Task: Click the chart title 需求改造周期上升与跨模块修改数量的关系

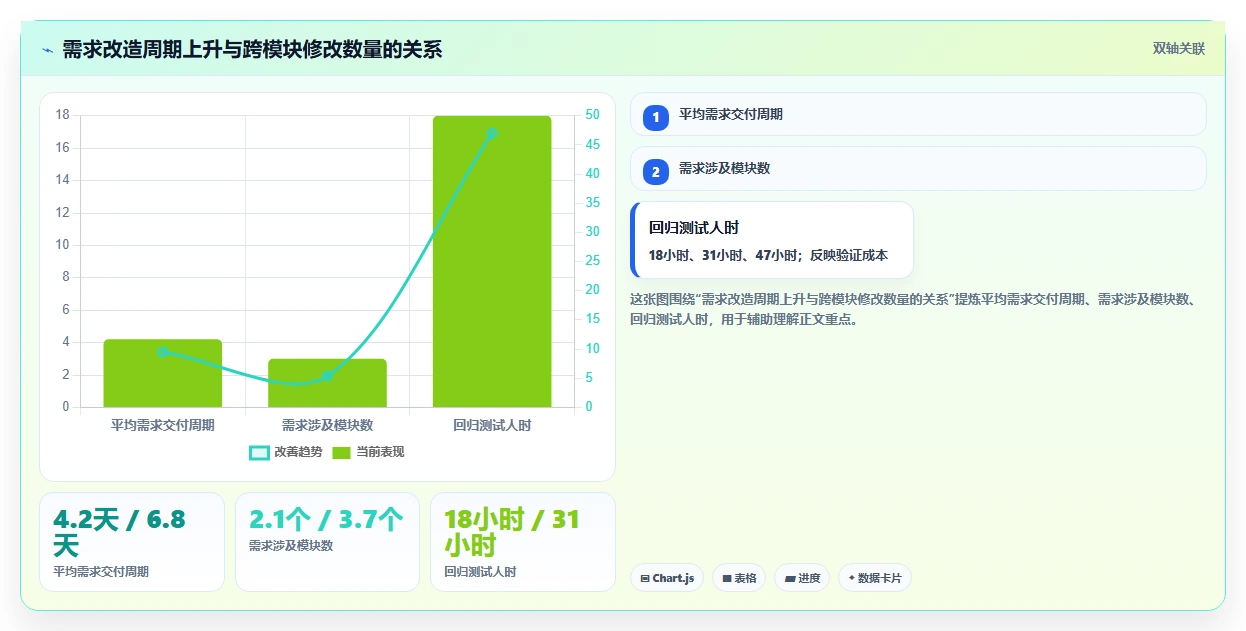Action: click(x=252, y=50)
